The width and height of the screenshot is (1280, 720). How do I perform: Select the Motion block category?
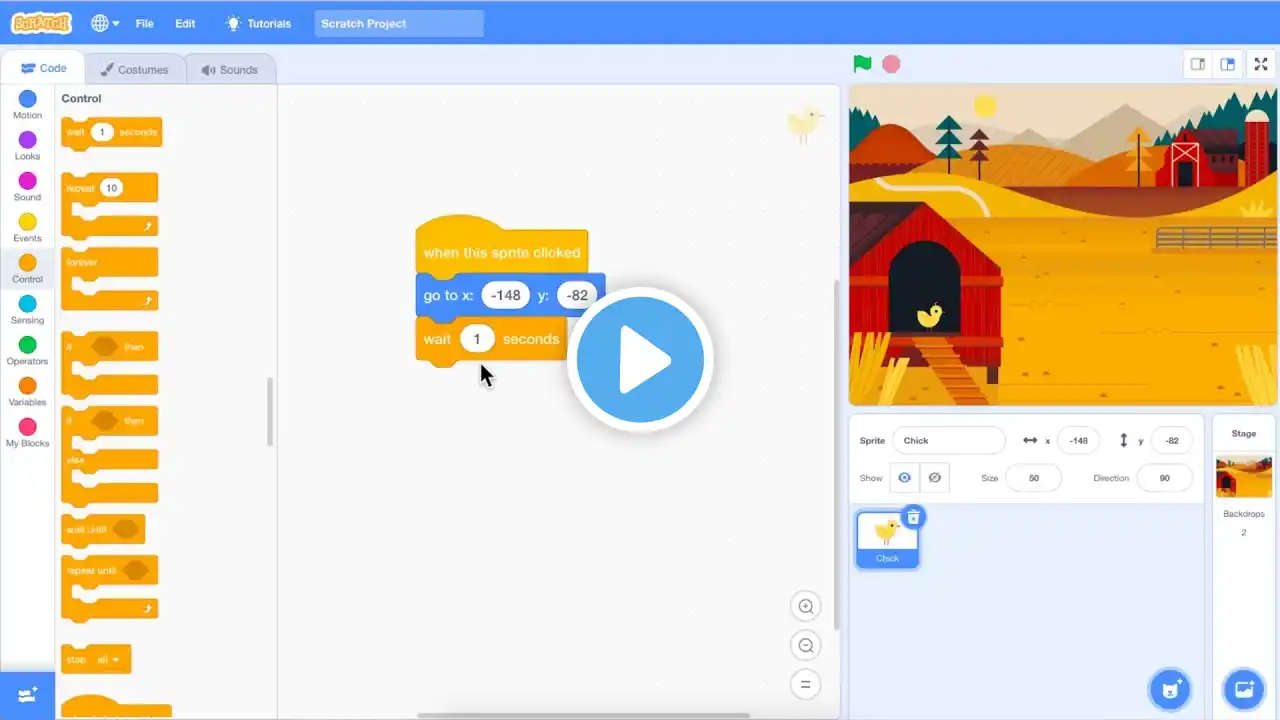(x=28, y=104)
